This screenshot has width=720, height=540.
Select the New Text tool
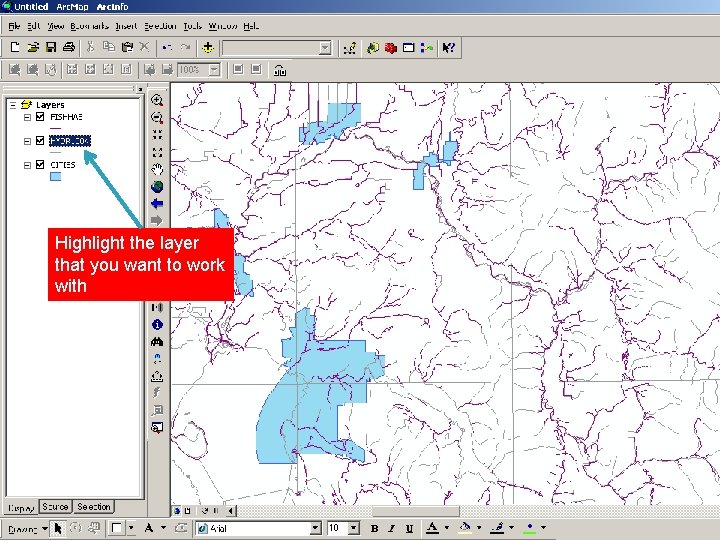pos(149,529)
